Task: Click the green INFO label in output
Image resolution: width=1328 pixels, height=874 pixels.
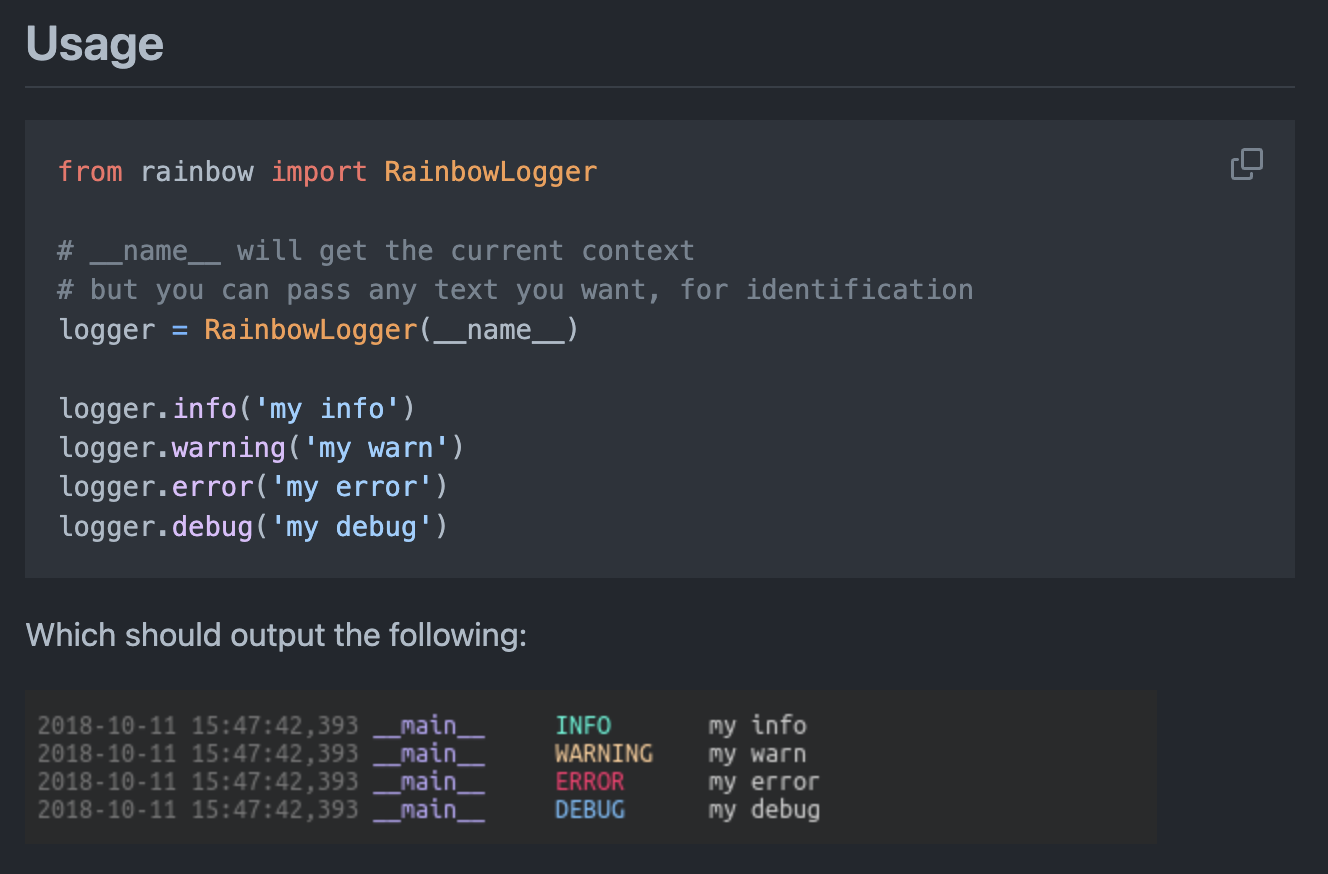Action: pyautogui.click(x=583, y=726)
